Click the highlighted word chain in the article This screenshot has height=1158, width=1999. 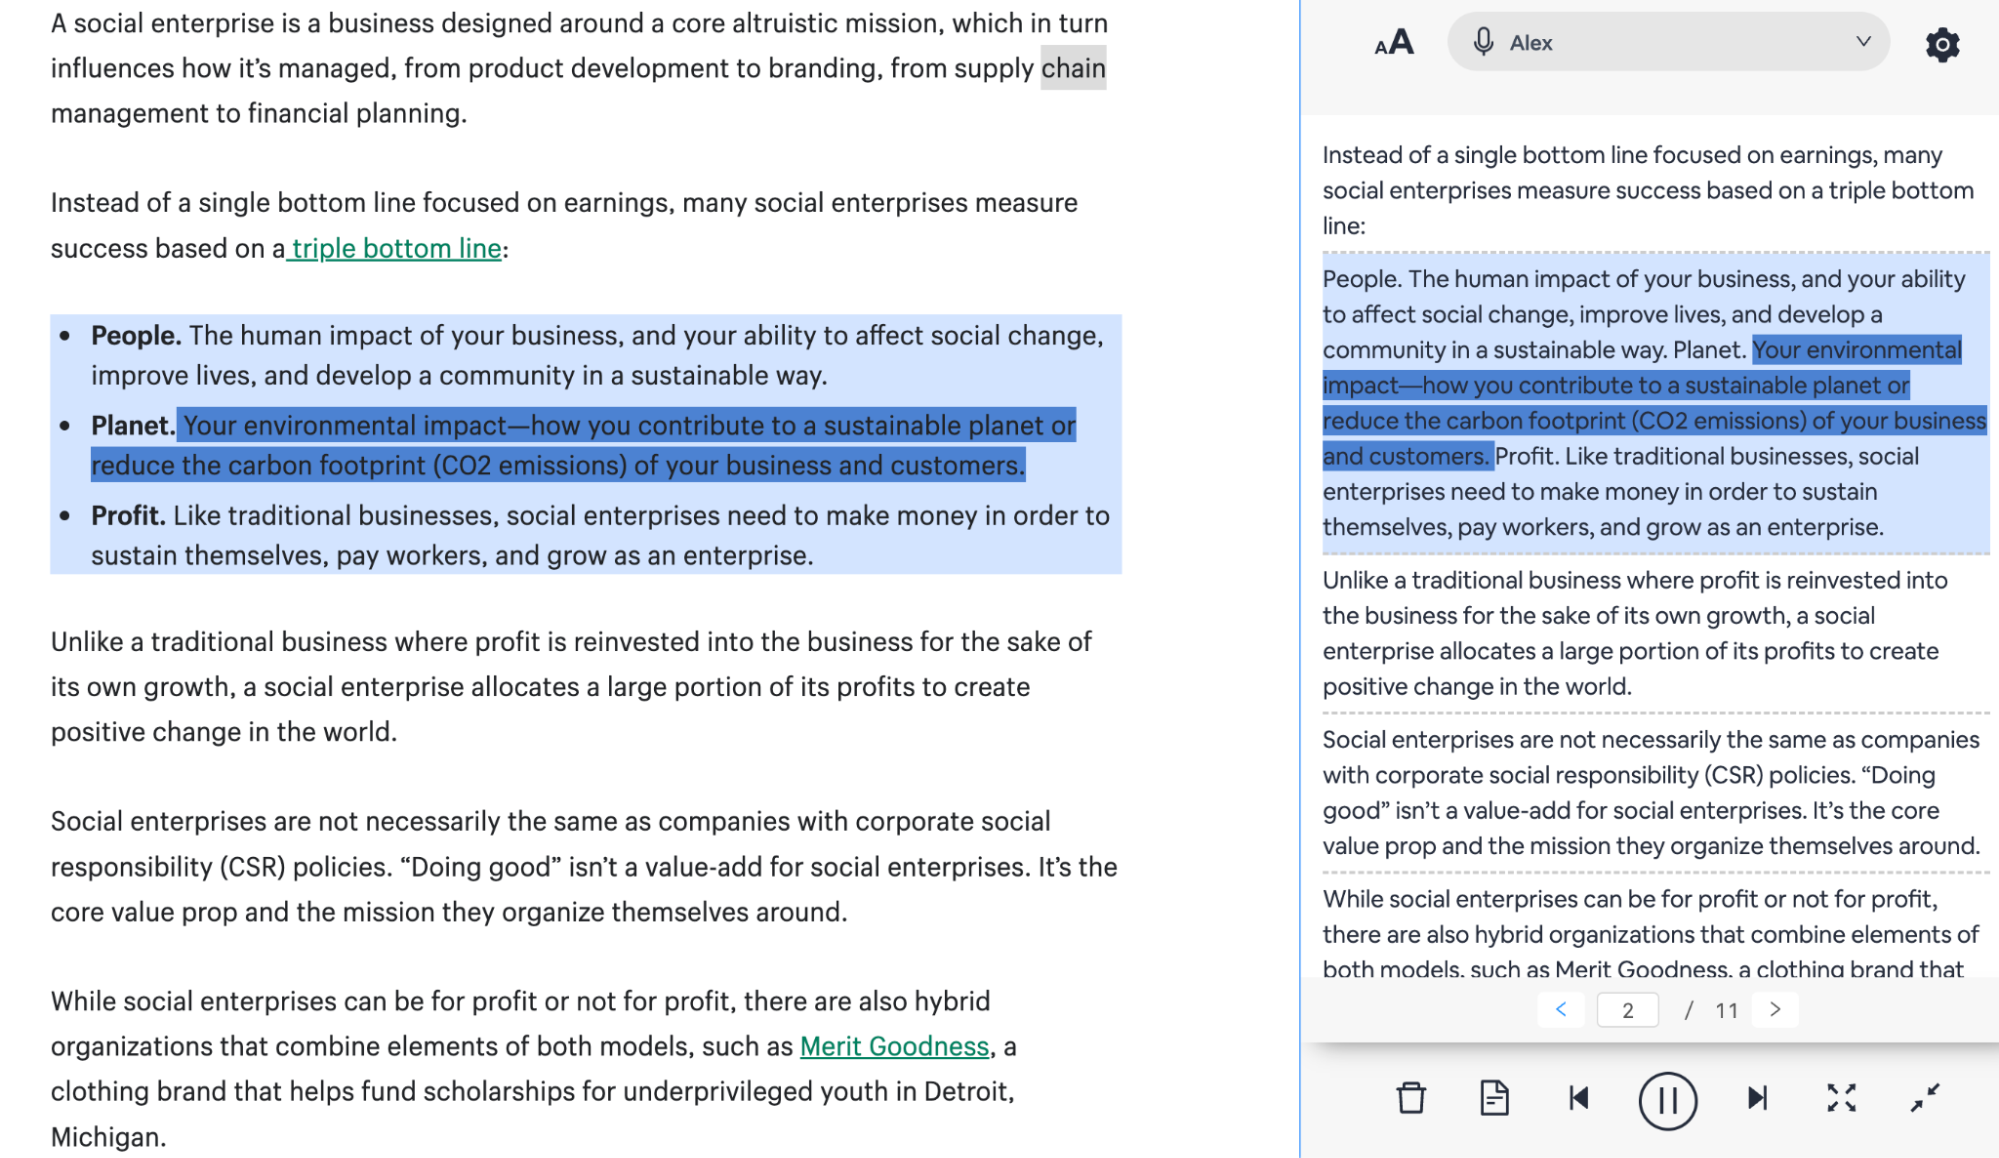1073,68
